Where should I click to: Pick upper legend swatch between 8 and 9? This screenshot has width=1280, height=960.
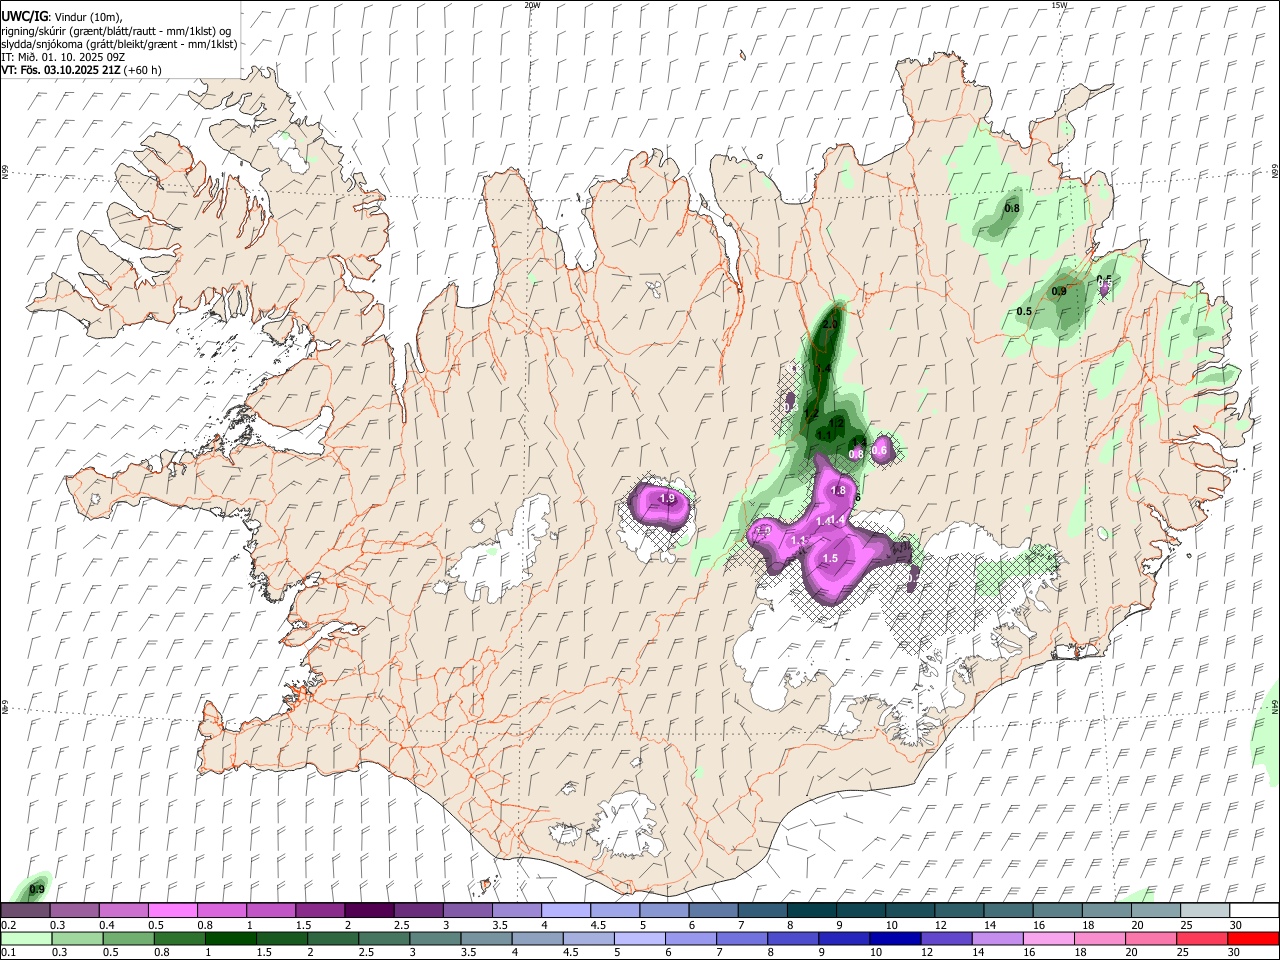[811, 910]
